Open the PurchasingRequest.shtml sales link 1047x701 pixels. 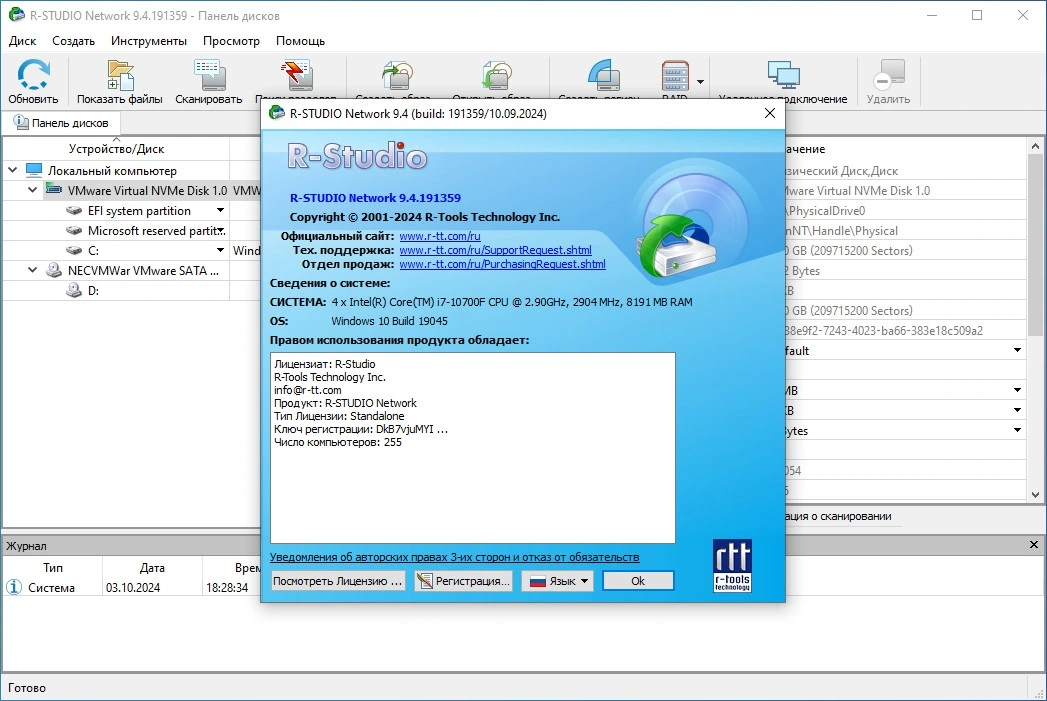click(502, 264)
